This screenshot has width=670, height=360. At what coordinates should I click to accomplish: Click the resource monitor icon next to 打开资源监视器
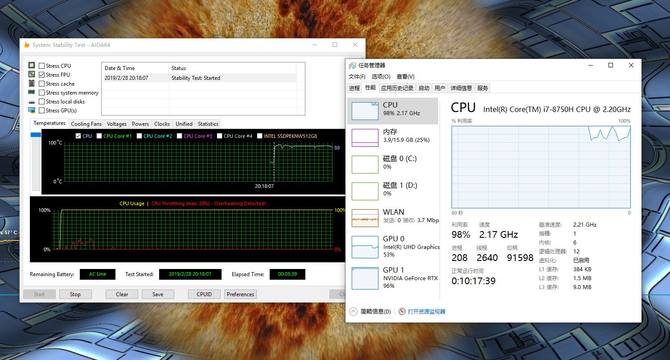[x=402, y=311]
